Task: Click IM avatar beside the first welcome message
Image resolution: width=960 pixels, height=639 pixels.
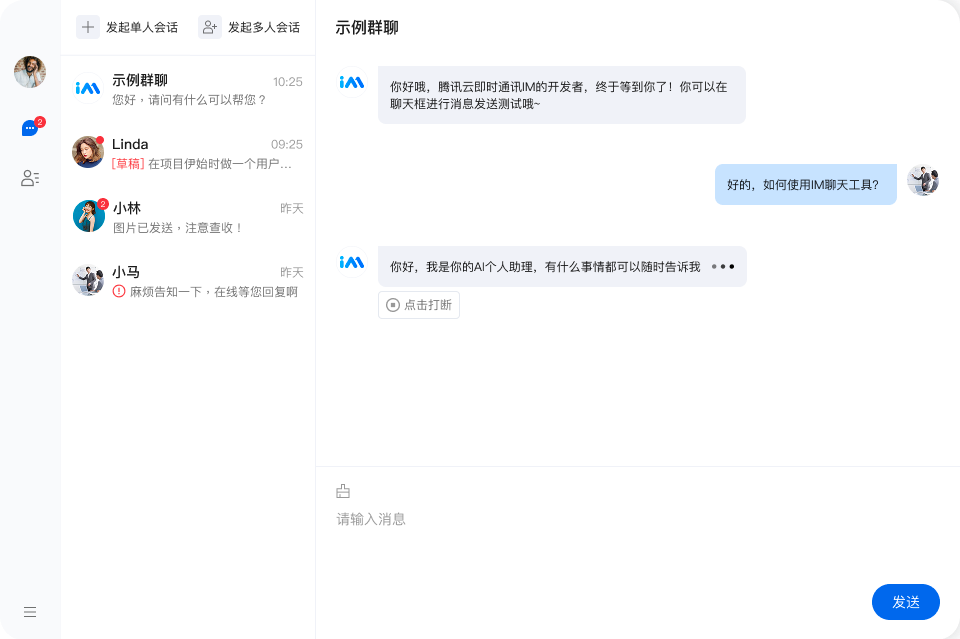Action: click(352, 82)
